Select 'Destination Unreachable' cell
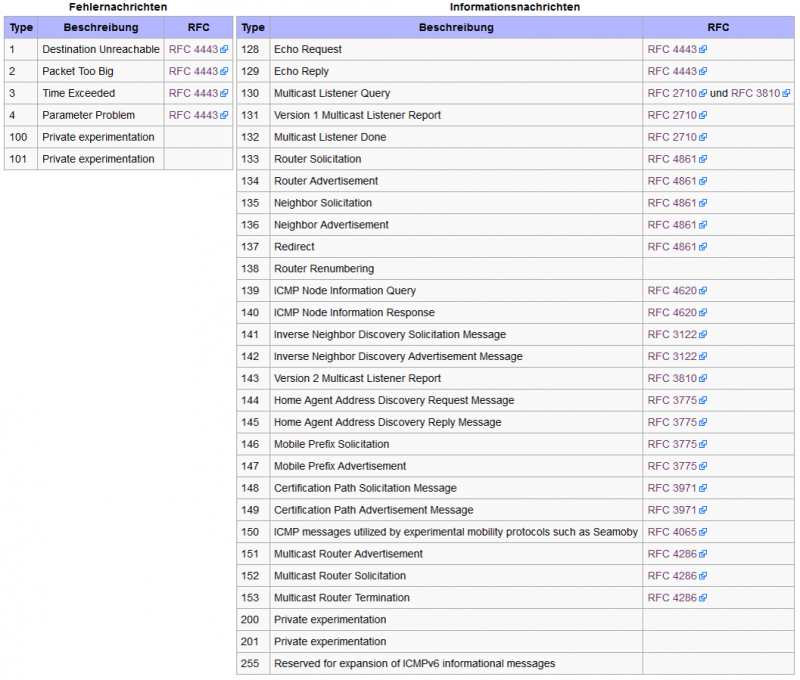Screen dimensions: 800x680 coord(101,49)
